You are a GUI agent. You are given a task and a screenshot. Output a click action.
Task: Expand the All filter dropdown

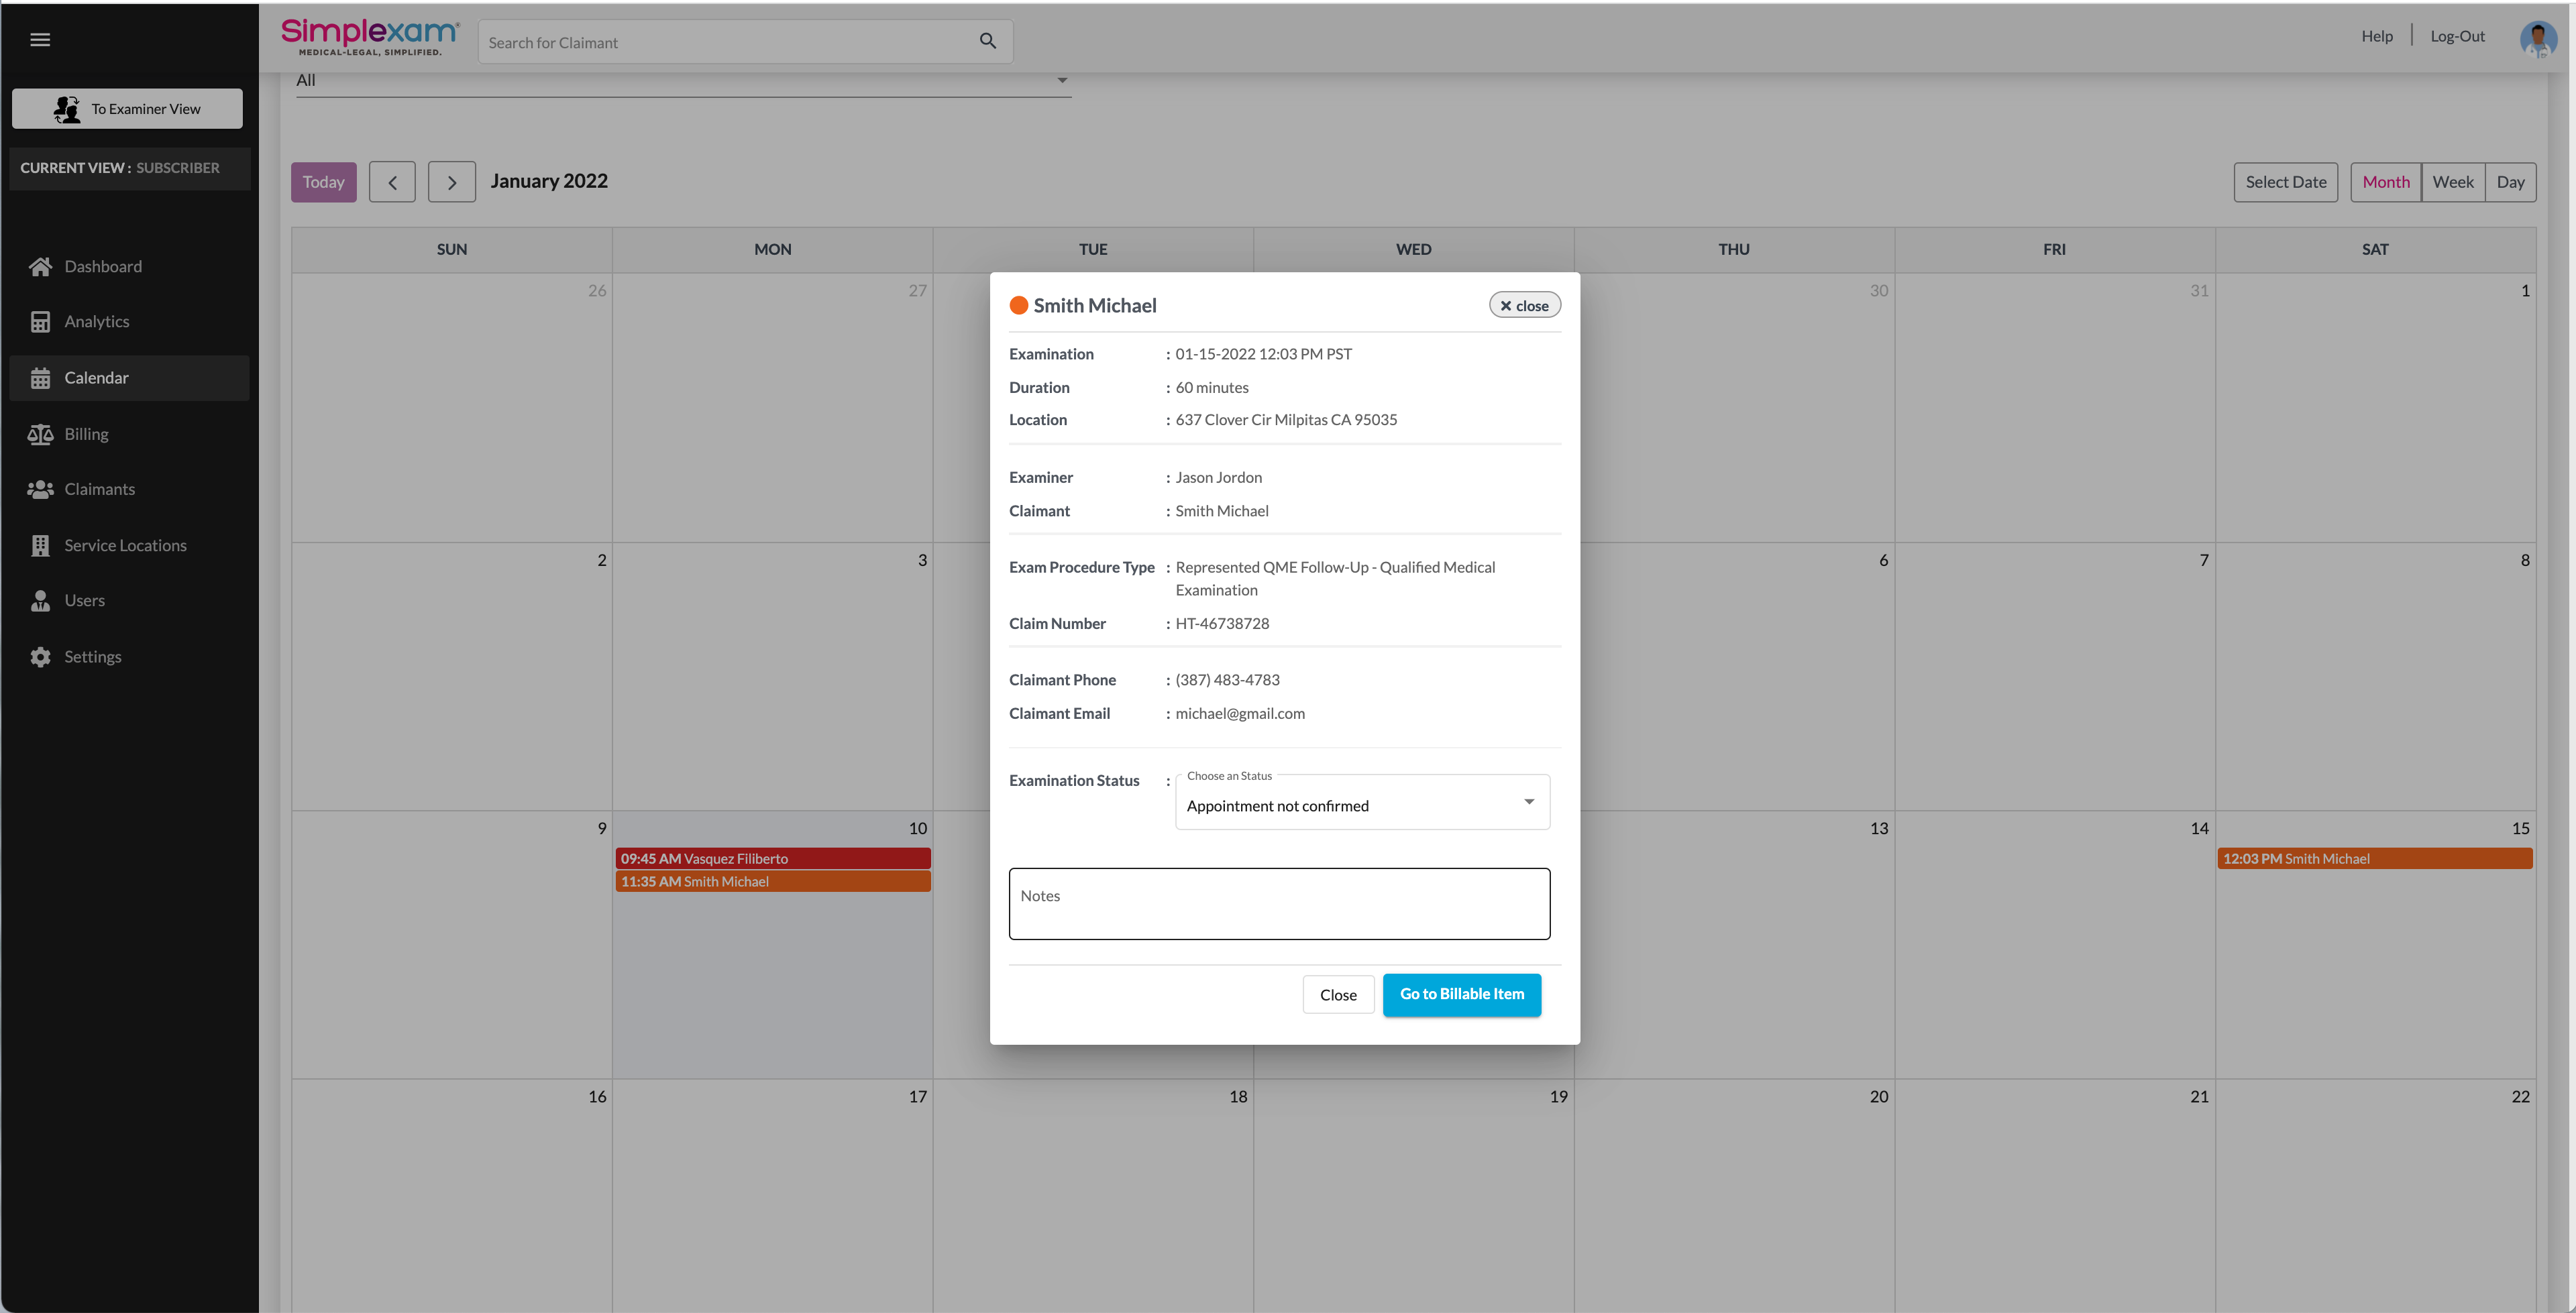[682, 81]
